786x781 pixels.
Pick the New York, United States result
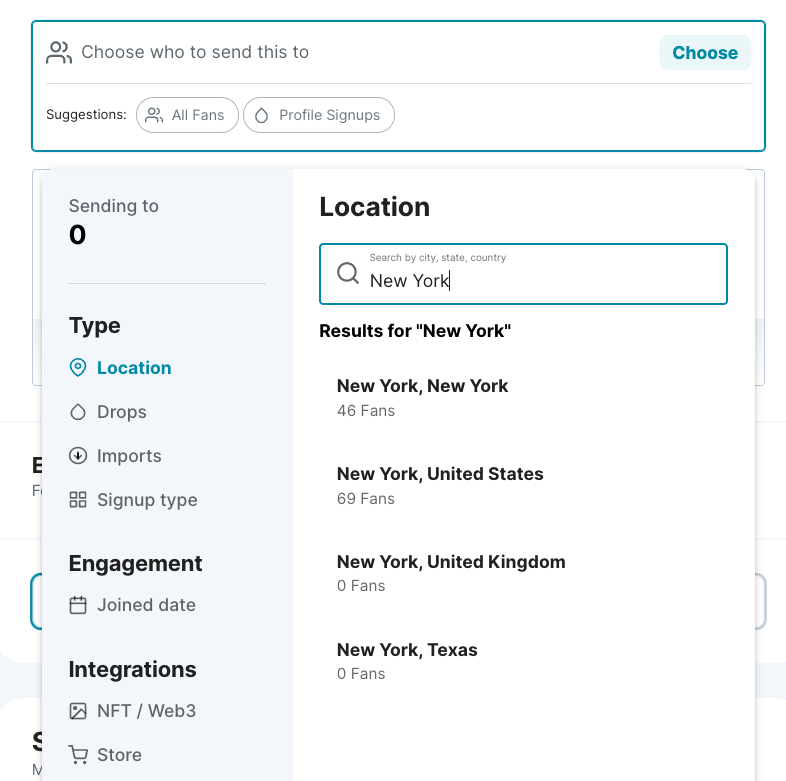pyautogui.click(x=440, y=485)
